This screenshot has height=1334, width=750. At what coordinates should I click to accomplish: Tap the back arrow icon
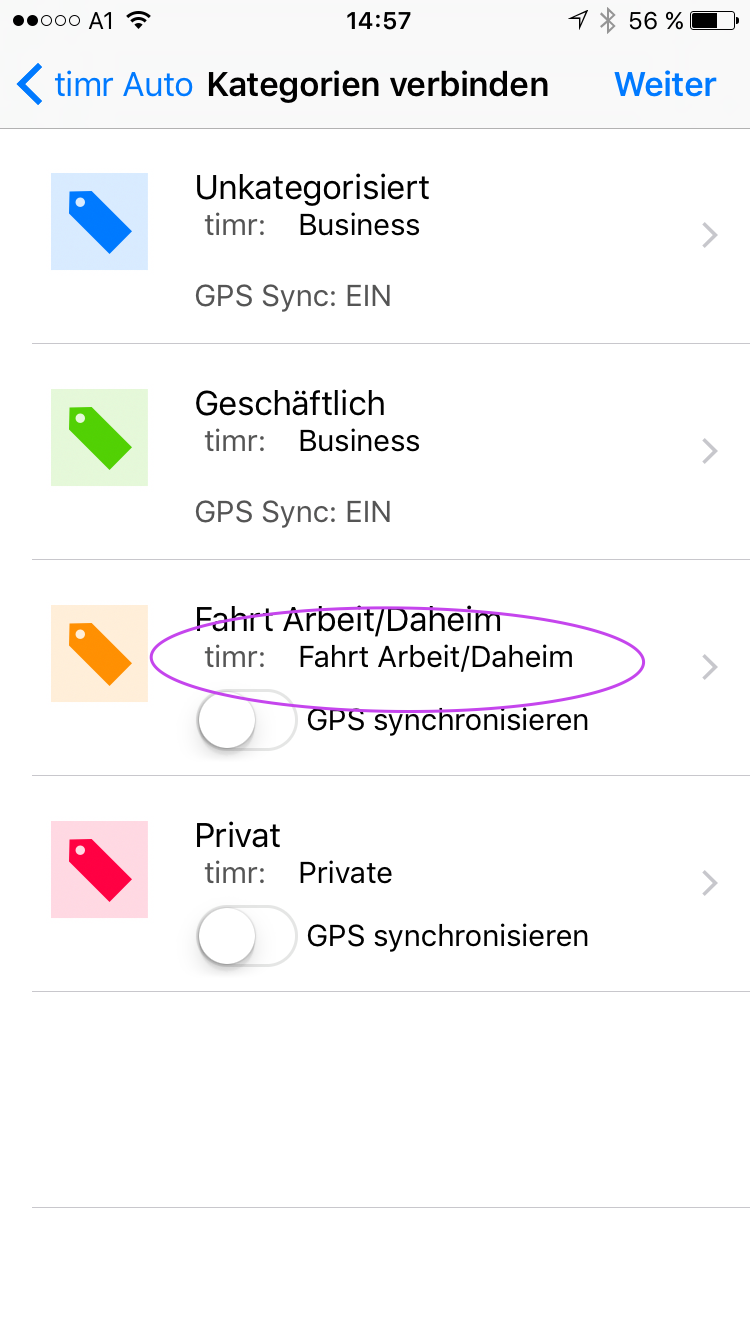(x=30, y=85)
